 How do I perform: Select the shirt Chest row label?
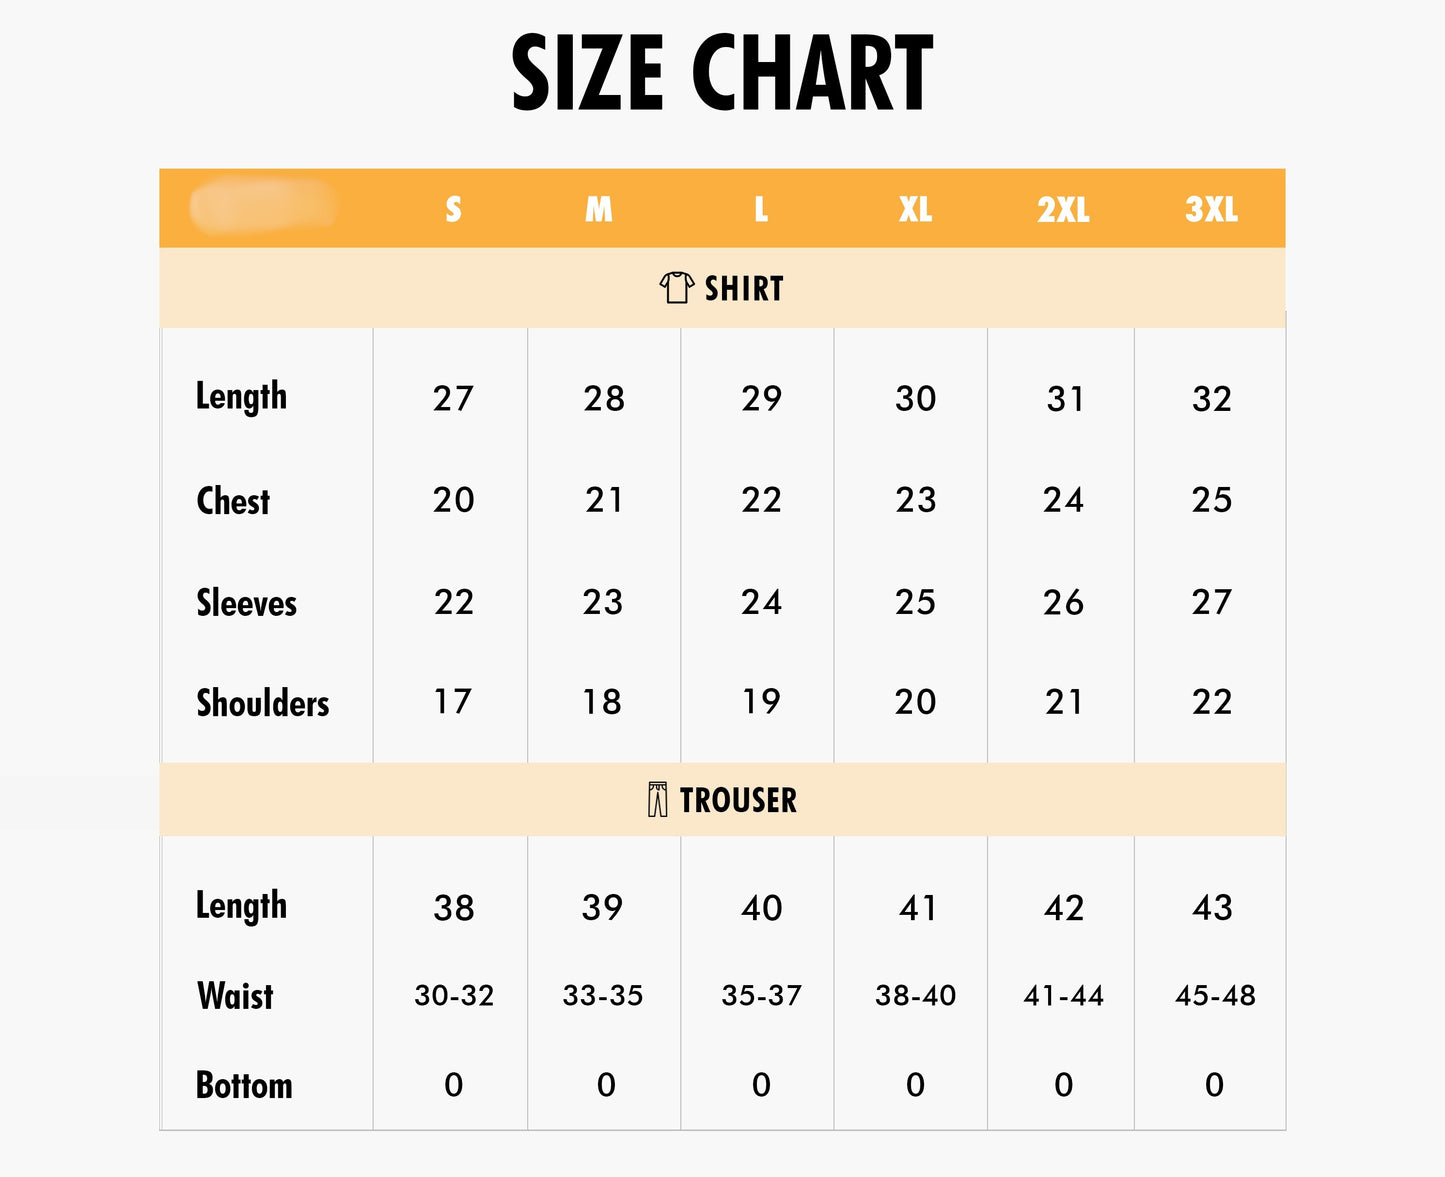(233, 501)
